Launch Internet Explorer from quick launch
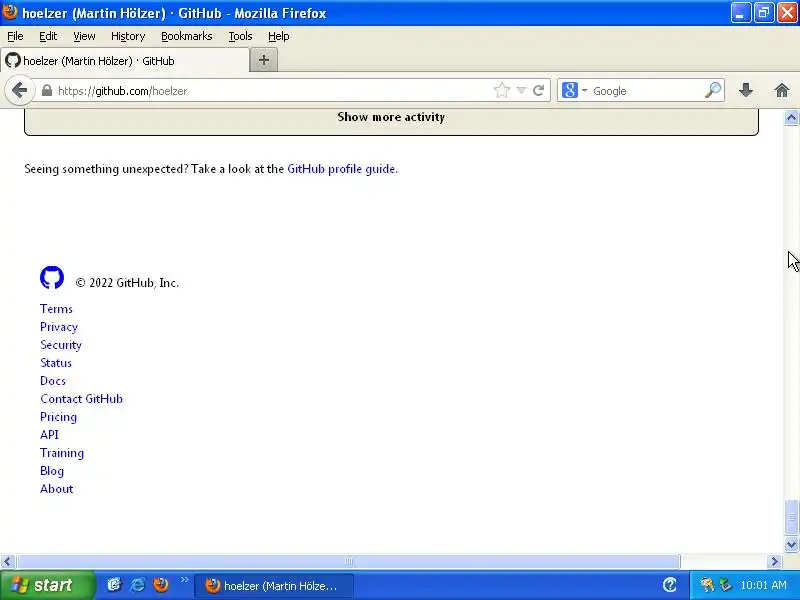 click(x=137, y=585)
